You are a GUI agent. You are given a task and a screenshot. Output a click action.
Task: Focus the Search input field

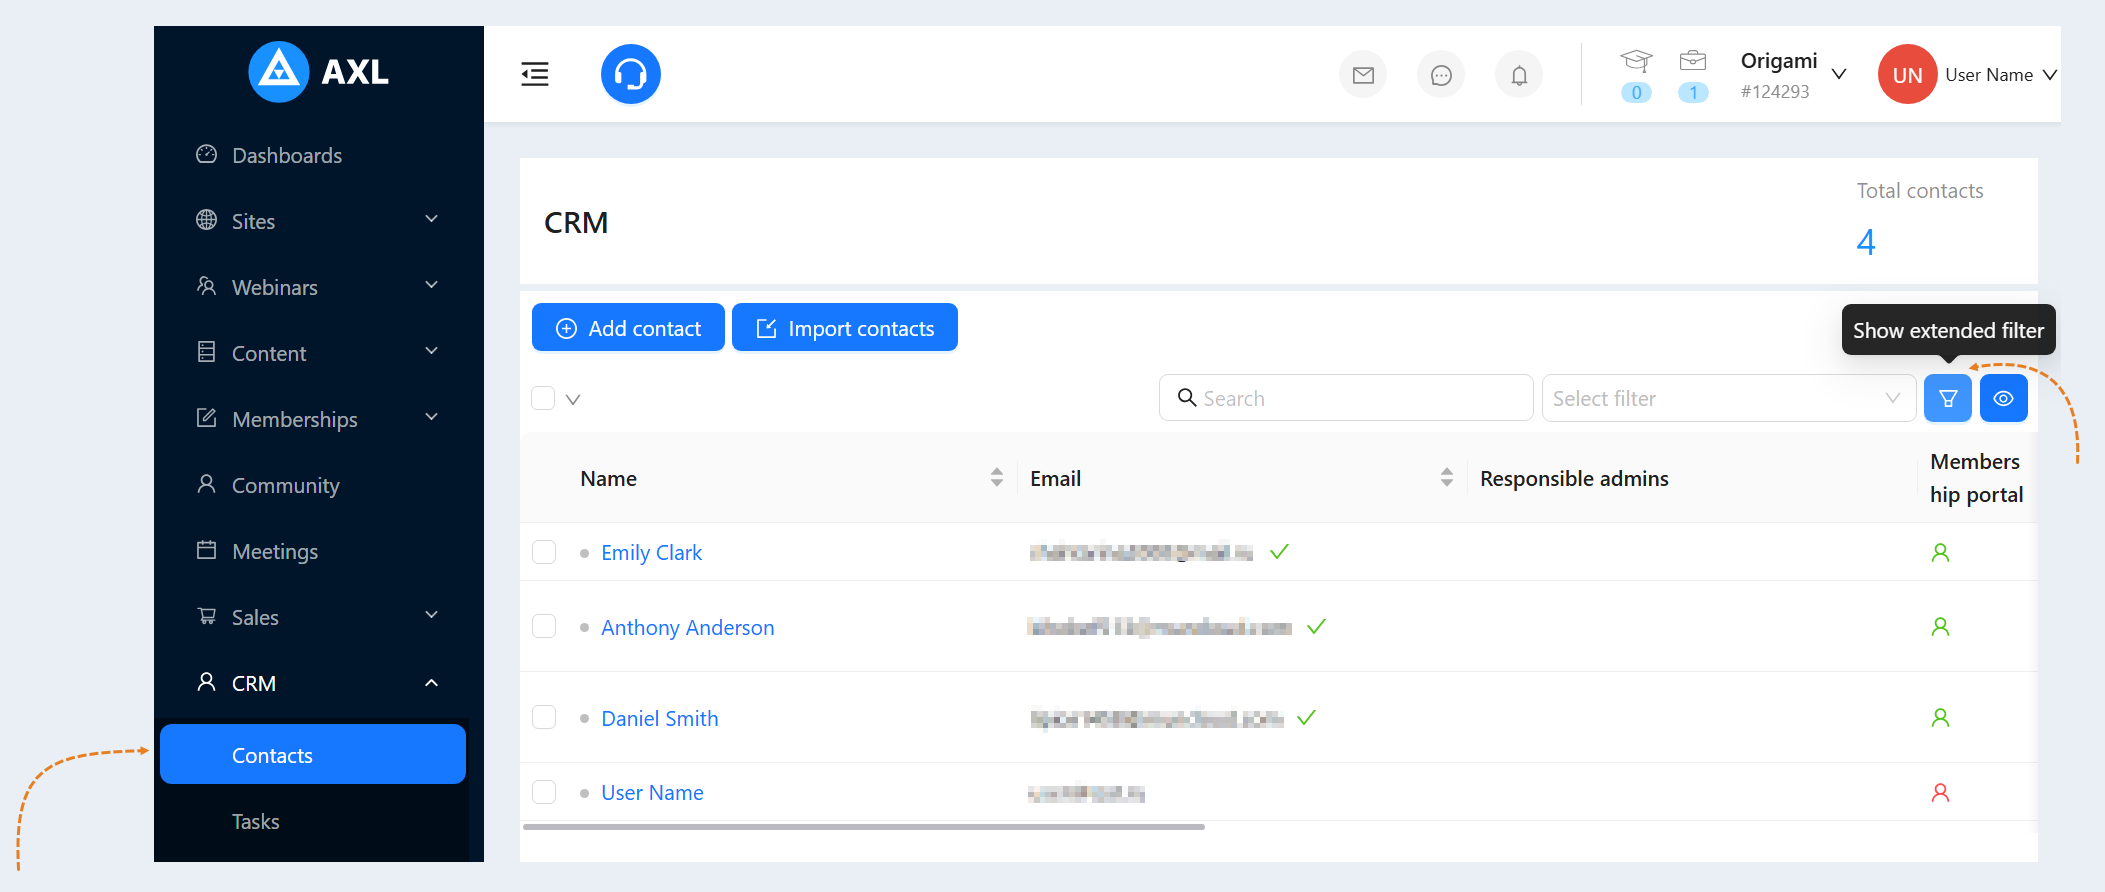click(x=1346, y=398)
